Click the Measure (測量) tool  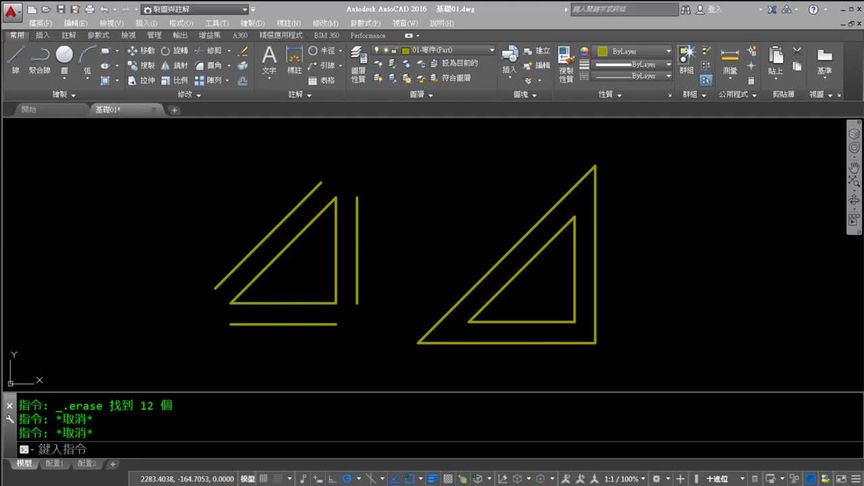pyautogui.click(x=730, y=60)
